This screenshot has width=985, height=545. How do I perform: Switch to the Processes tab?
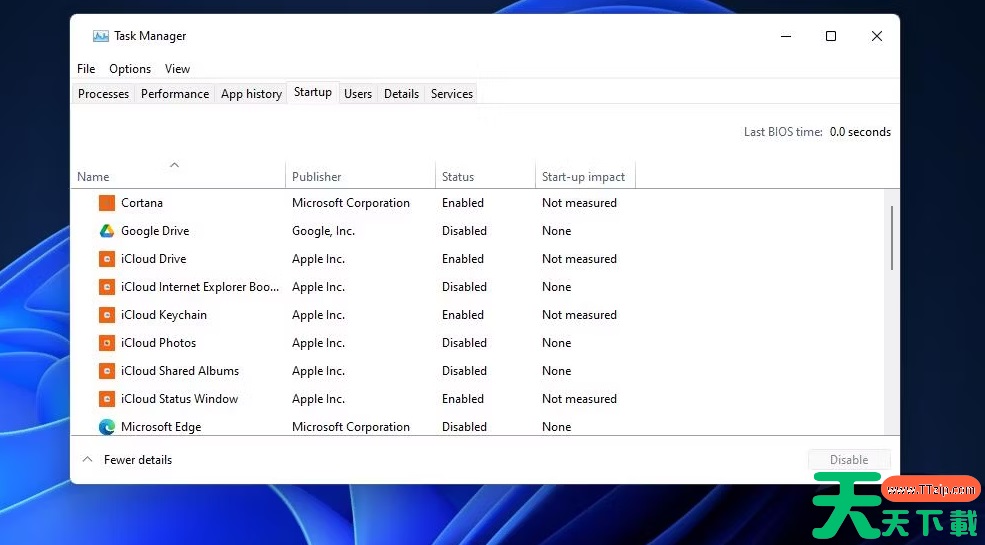(103, 94)
